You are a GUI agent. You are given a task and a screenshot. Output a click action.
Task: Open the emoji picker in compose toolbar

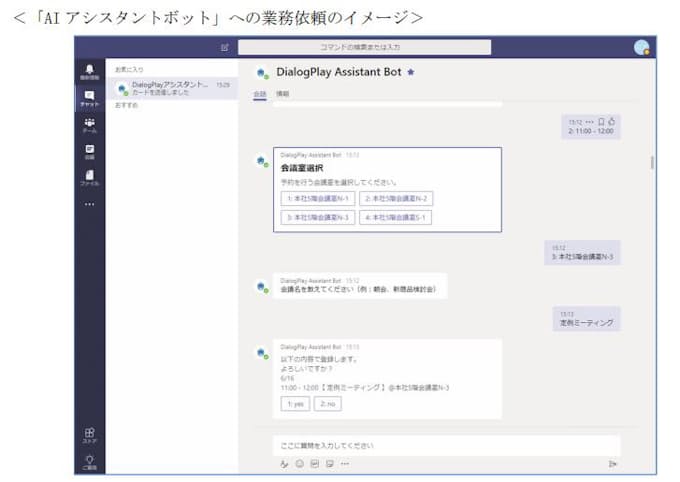[x=299, y=464]
